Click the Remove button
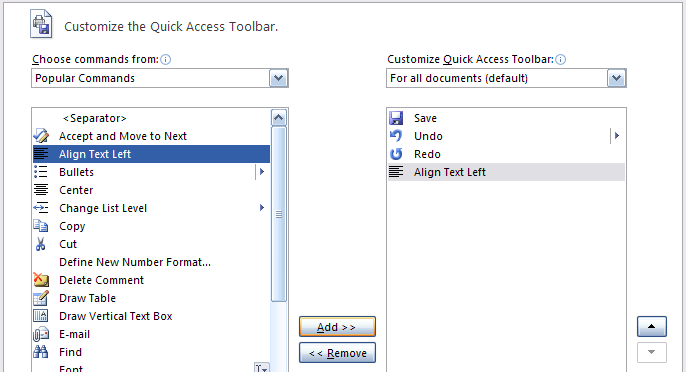 337,353
